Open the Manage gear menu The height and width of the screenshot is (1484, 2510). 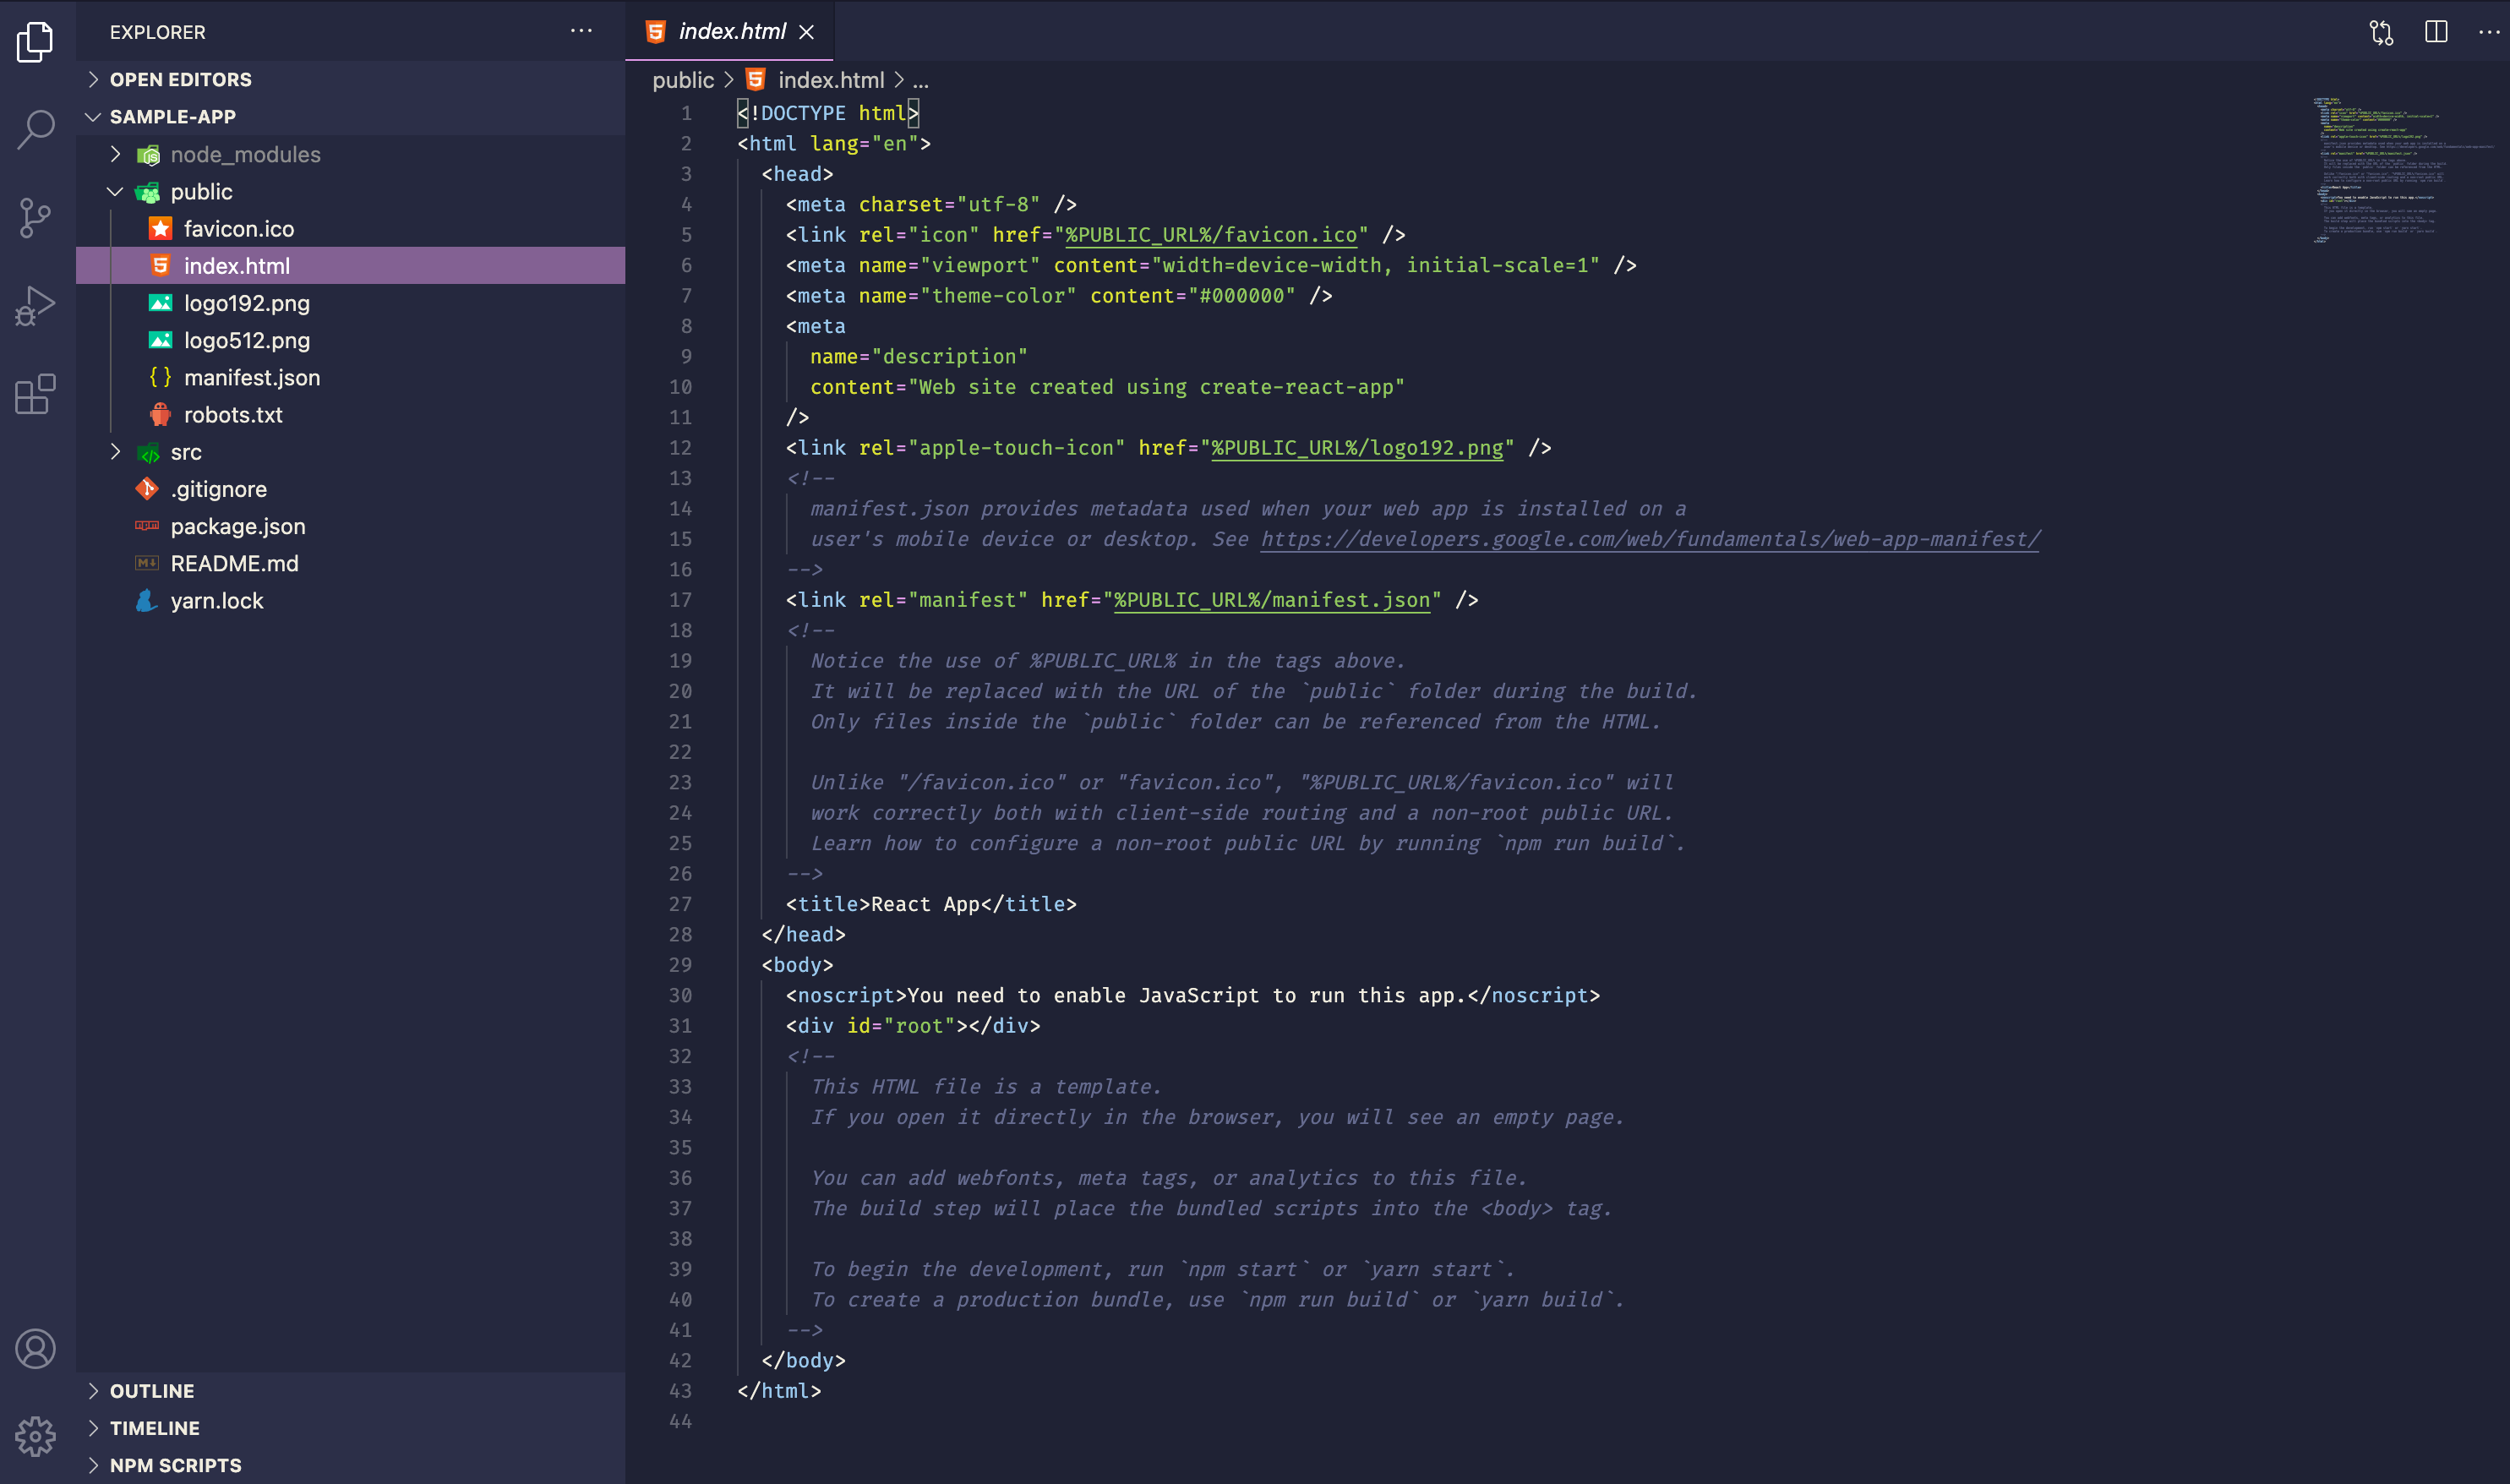pos(36,1436)
